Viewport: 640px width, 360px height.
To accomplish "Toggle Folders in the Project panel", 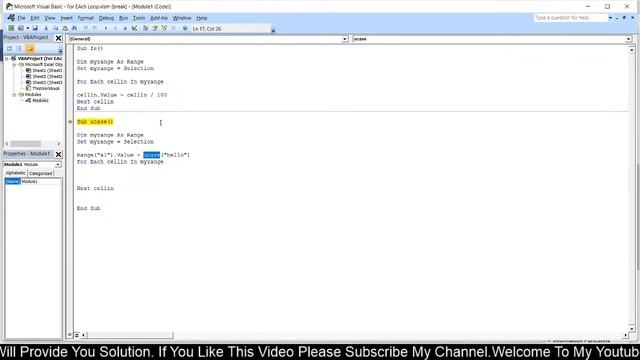I will point(30,49).
